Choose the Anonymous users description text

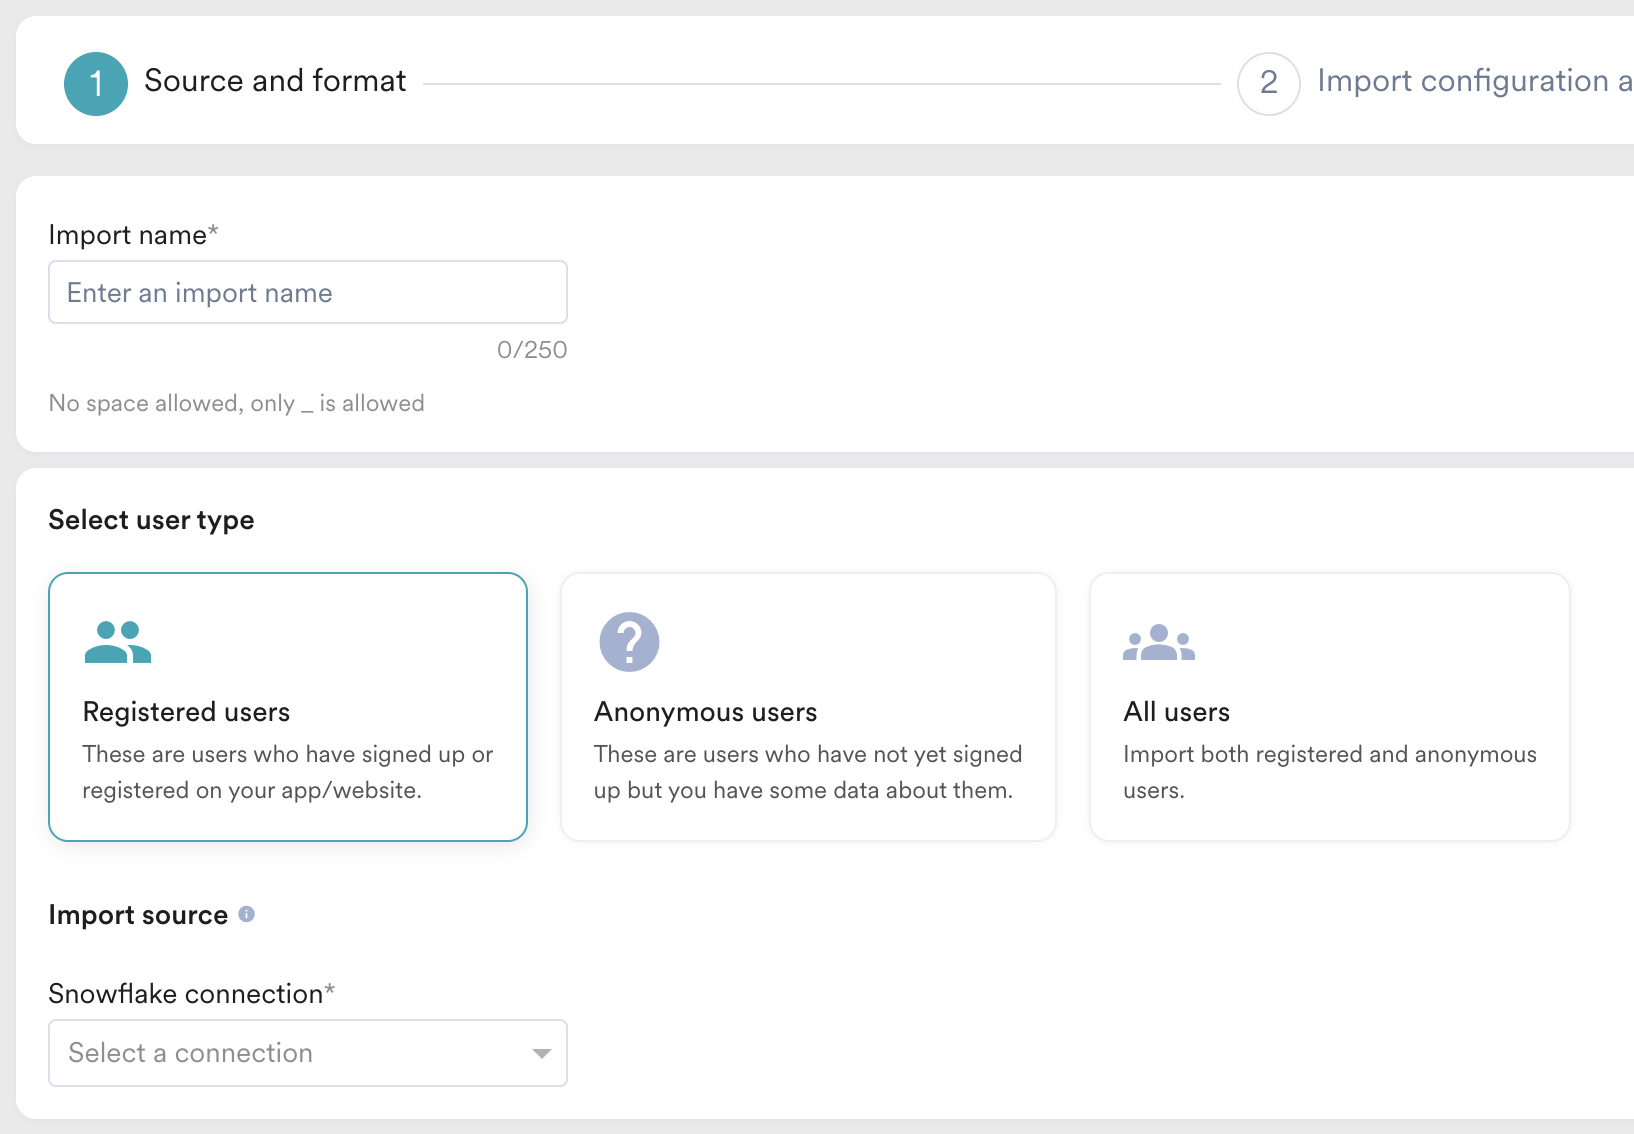click(807, 772)
